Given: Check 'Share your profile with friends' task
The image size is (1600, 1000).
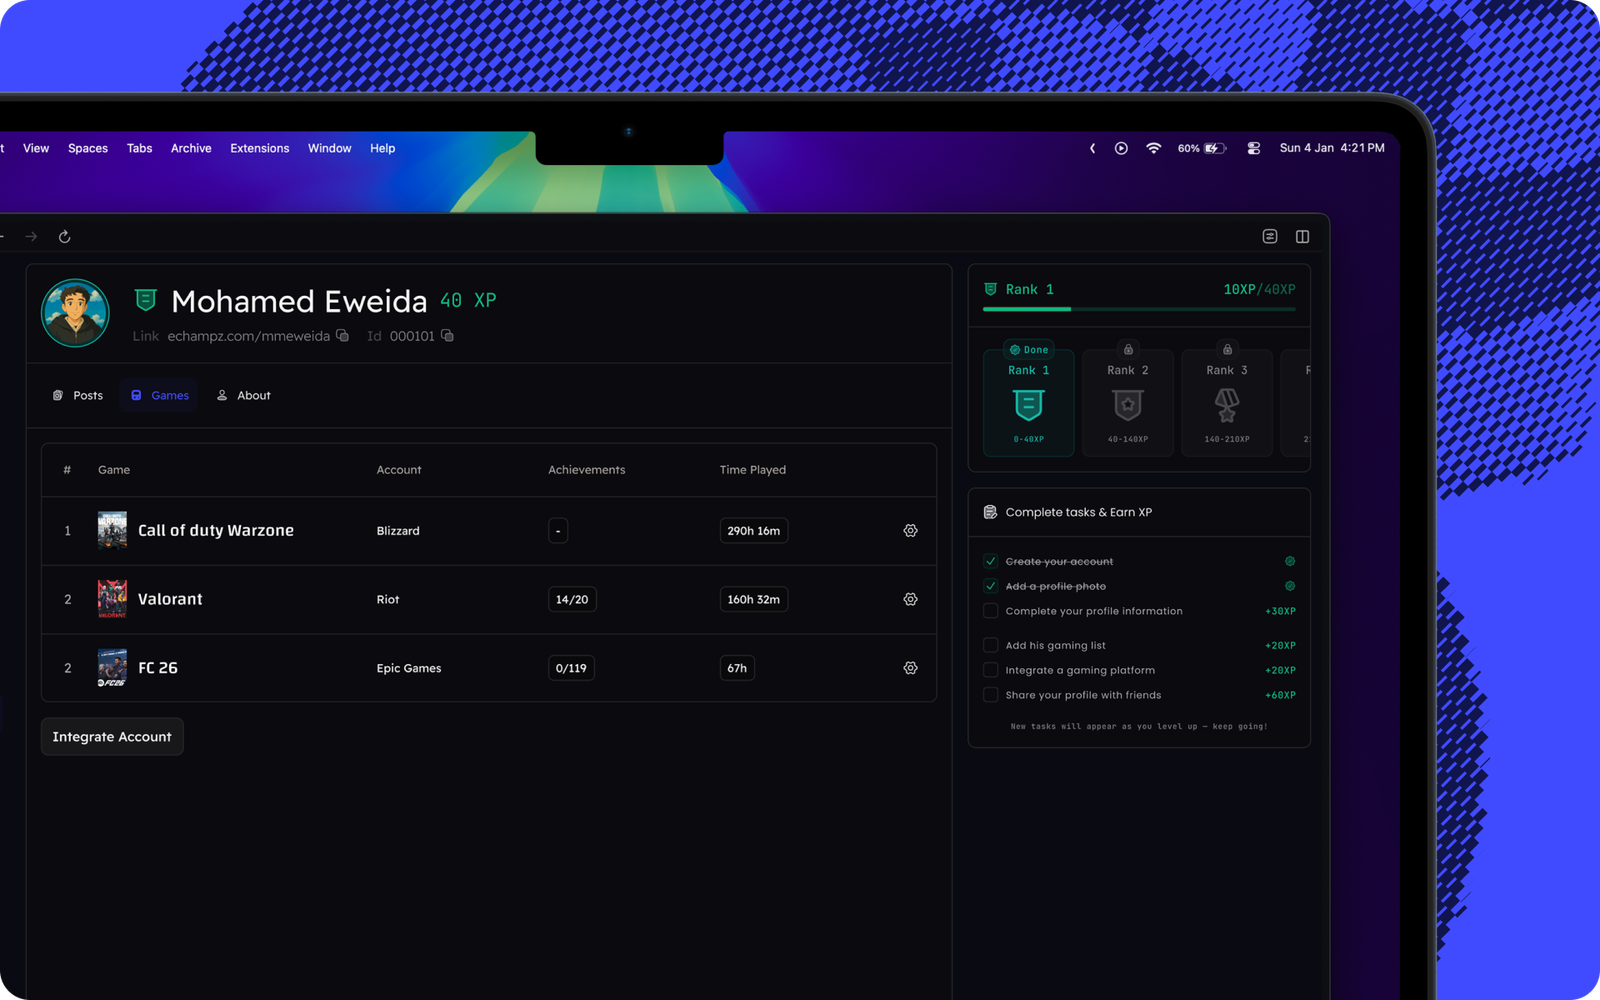Looking at the screenshot, I should pos(991,695).
